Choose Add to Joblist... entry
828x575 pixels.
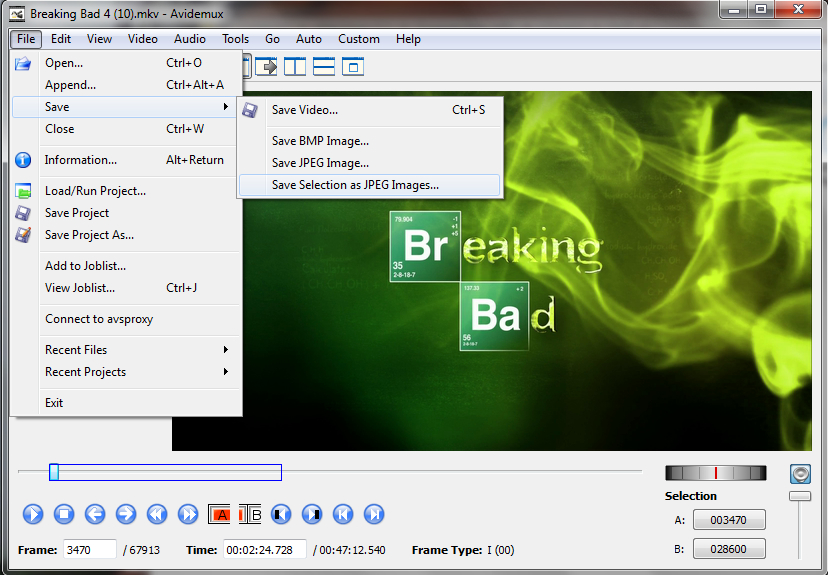(126, 266)
